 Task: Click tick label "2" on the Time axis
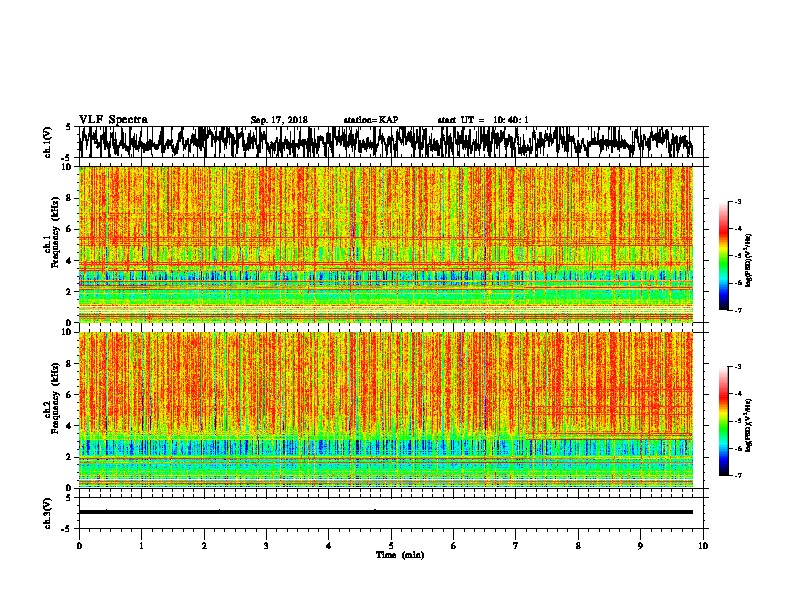204,546
